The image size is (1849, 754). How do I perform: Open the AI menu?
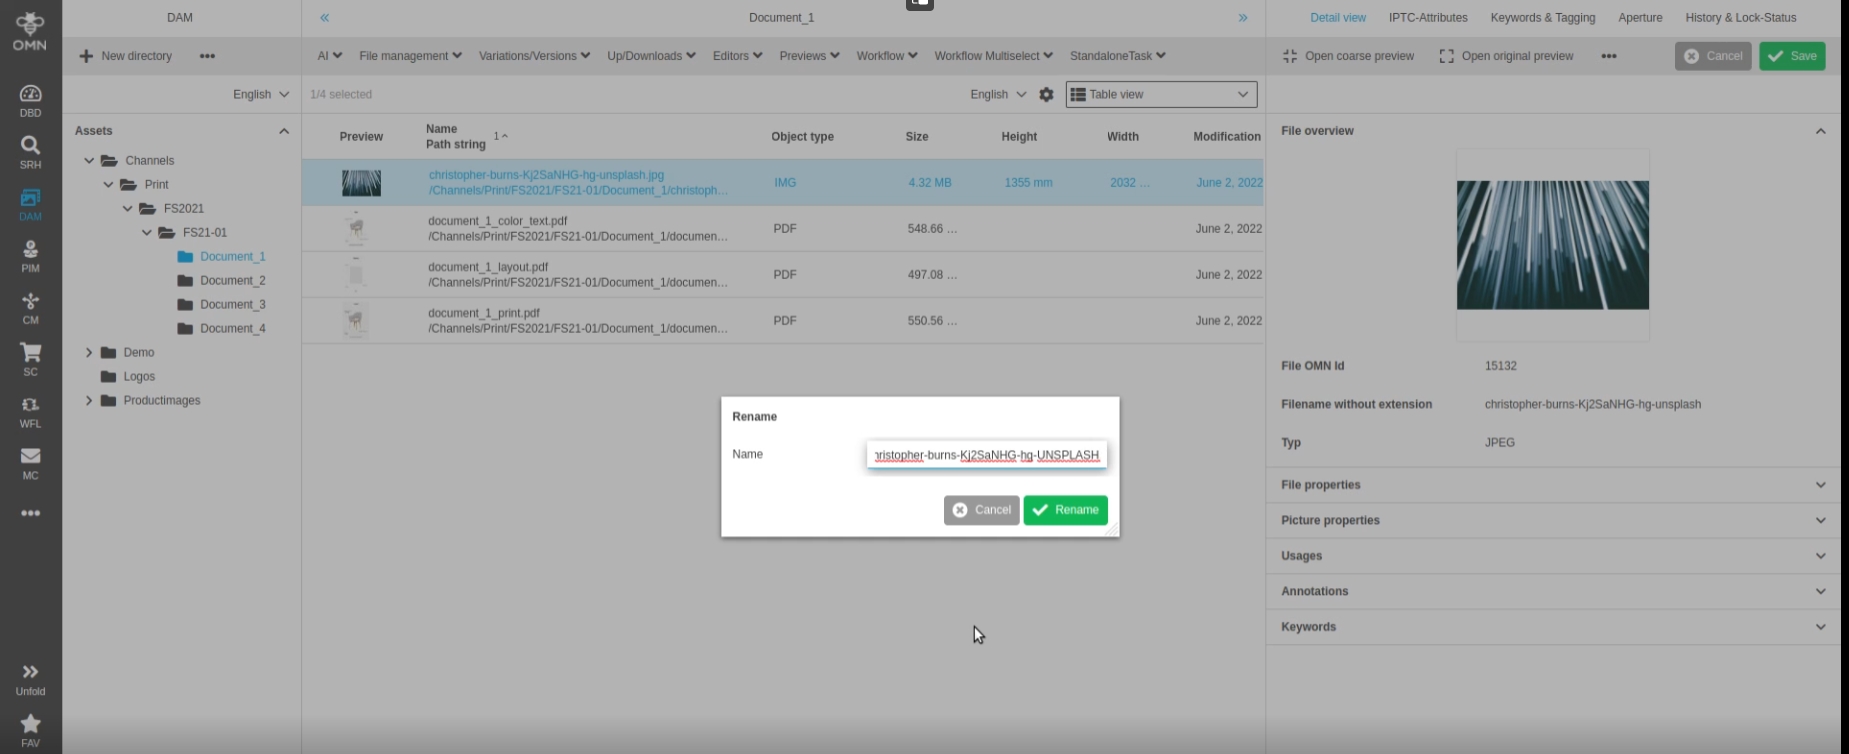coord(330,56)
